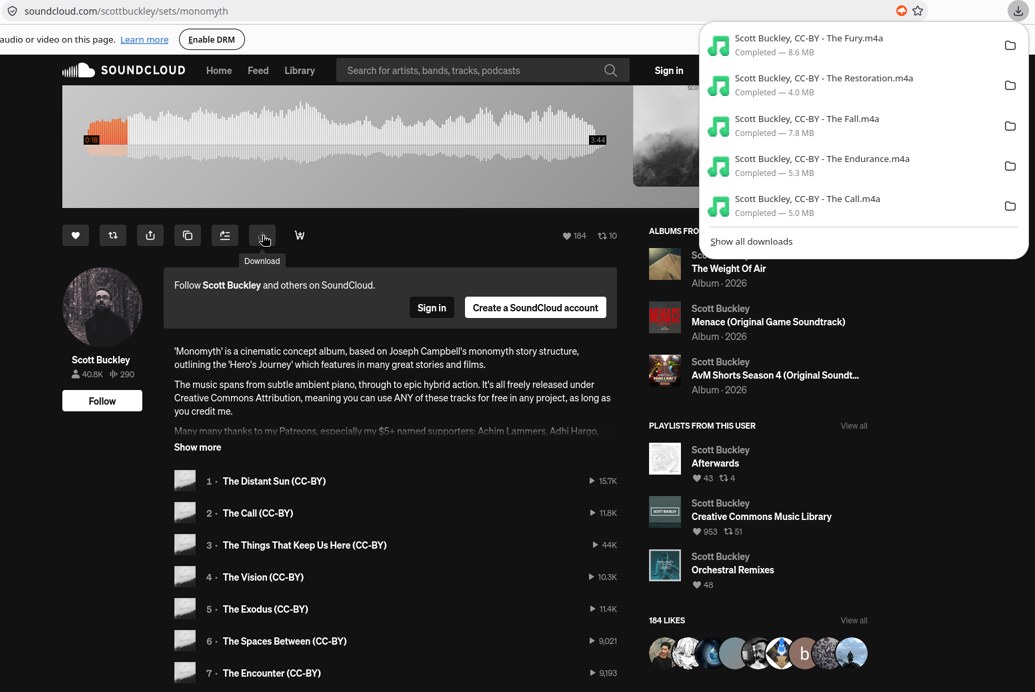Expand description with Show more
The height and width of the screenshot is (692, 1035).
point(197,447)
